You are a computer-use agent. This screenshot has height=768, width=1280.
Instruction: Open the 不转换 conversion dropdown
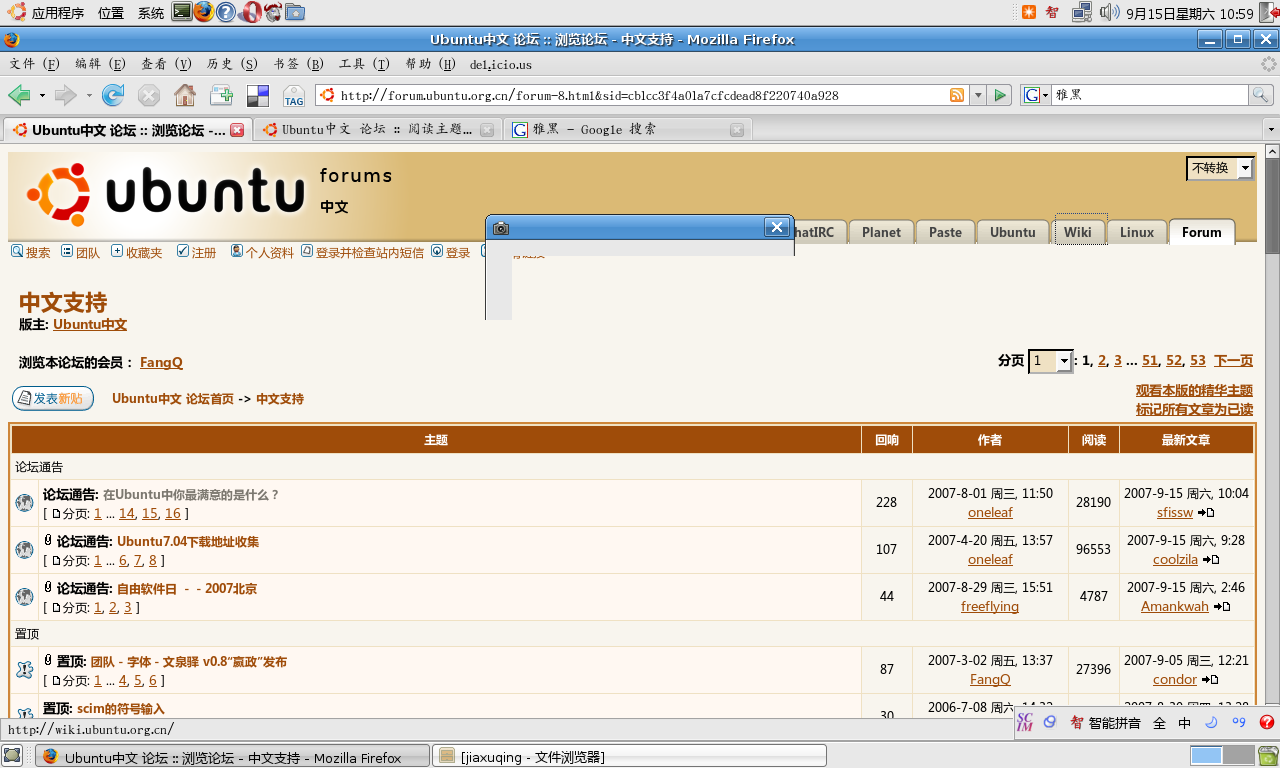(x=1220, y=168)
